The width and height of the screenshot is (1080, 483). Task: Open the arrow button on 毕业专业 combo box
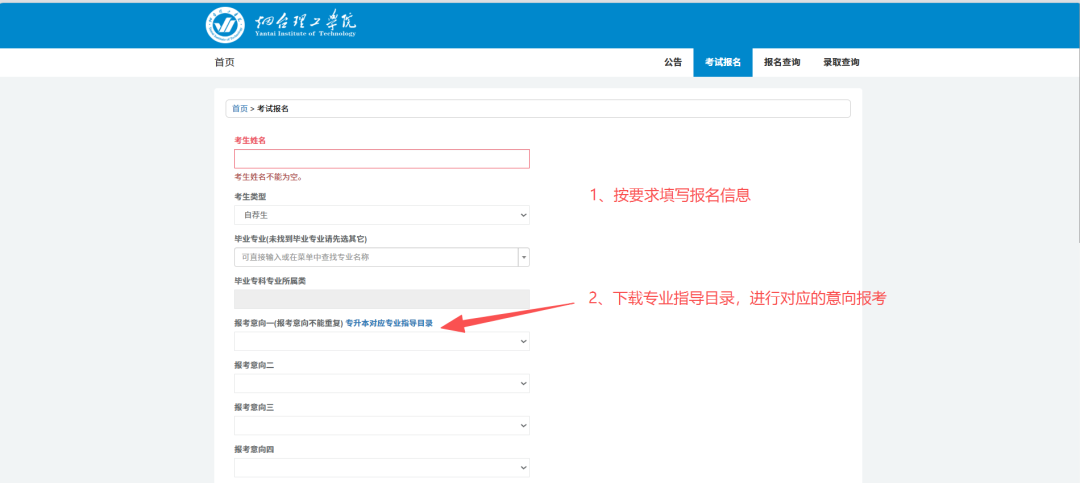click(523, 257)
